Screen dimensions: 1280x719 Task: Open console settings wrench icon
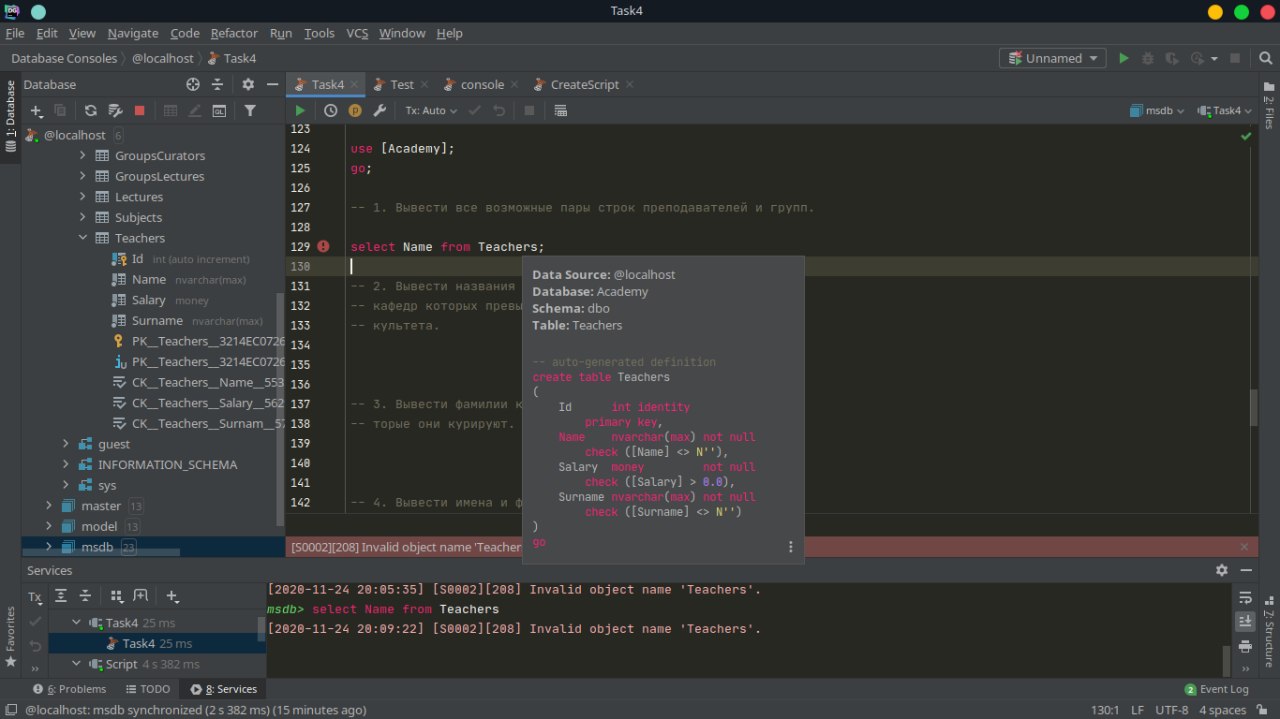click(380, 111)
